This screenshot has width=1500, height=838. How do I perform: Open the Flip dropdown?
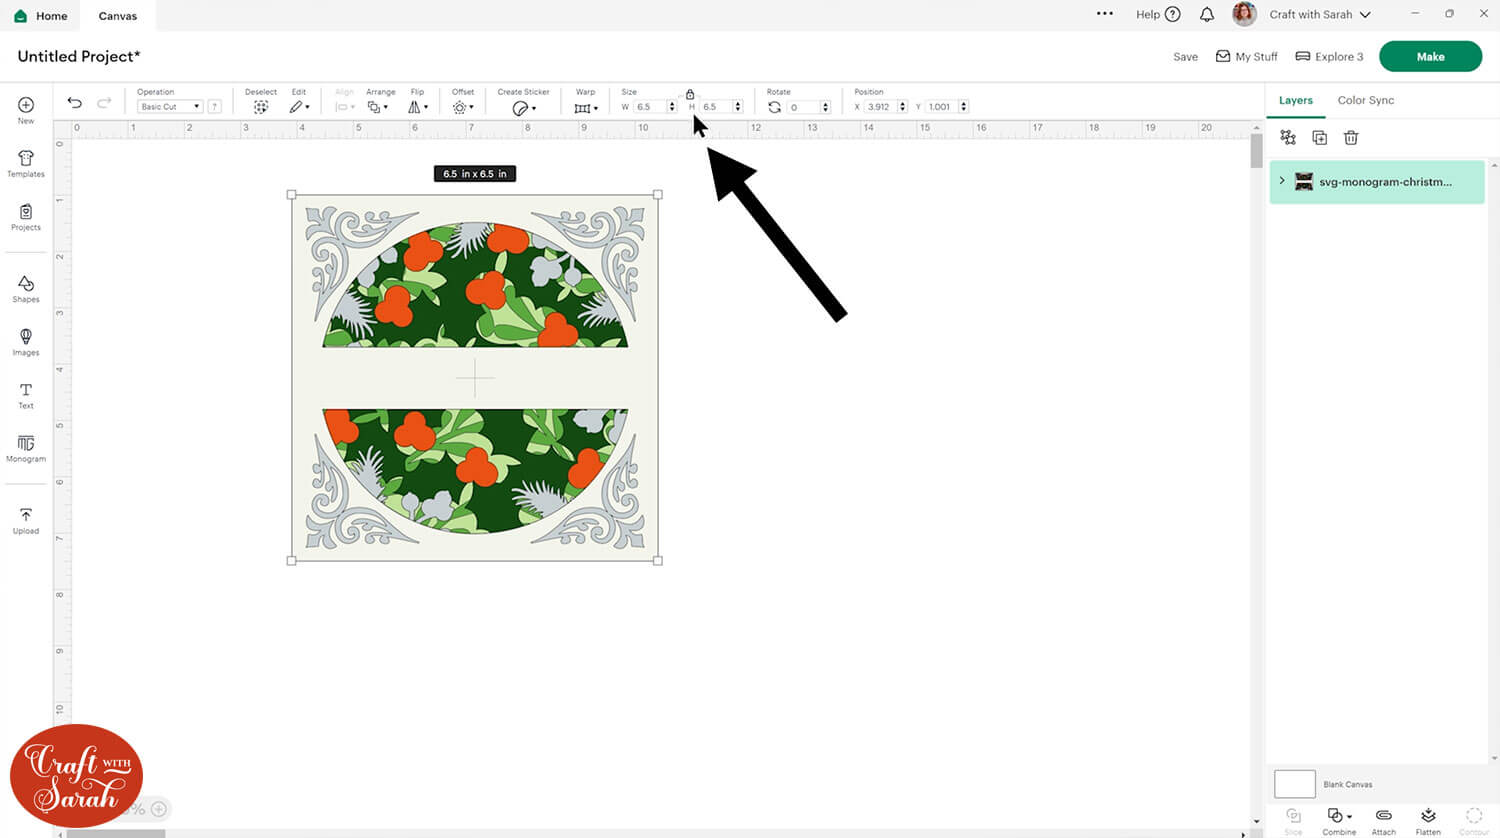point(418,107)
